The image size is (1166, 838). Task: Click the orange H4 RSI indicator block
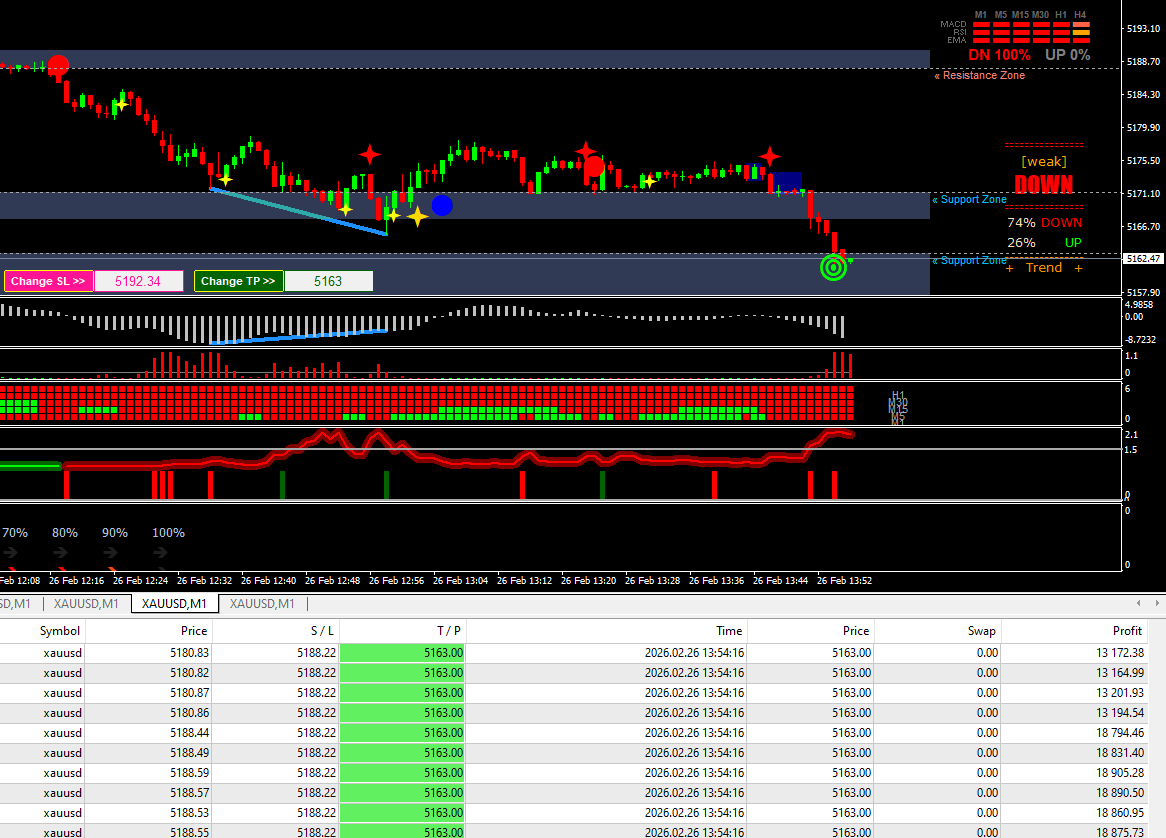coord(1081,33)
